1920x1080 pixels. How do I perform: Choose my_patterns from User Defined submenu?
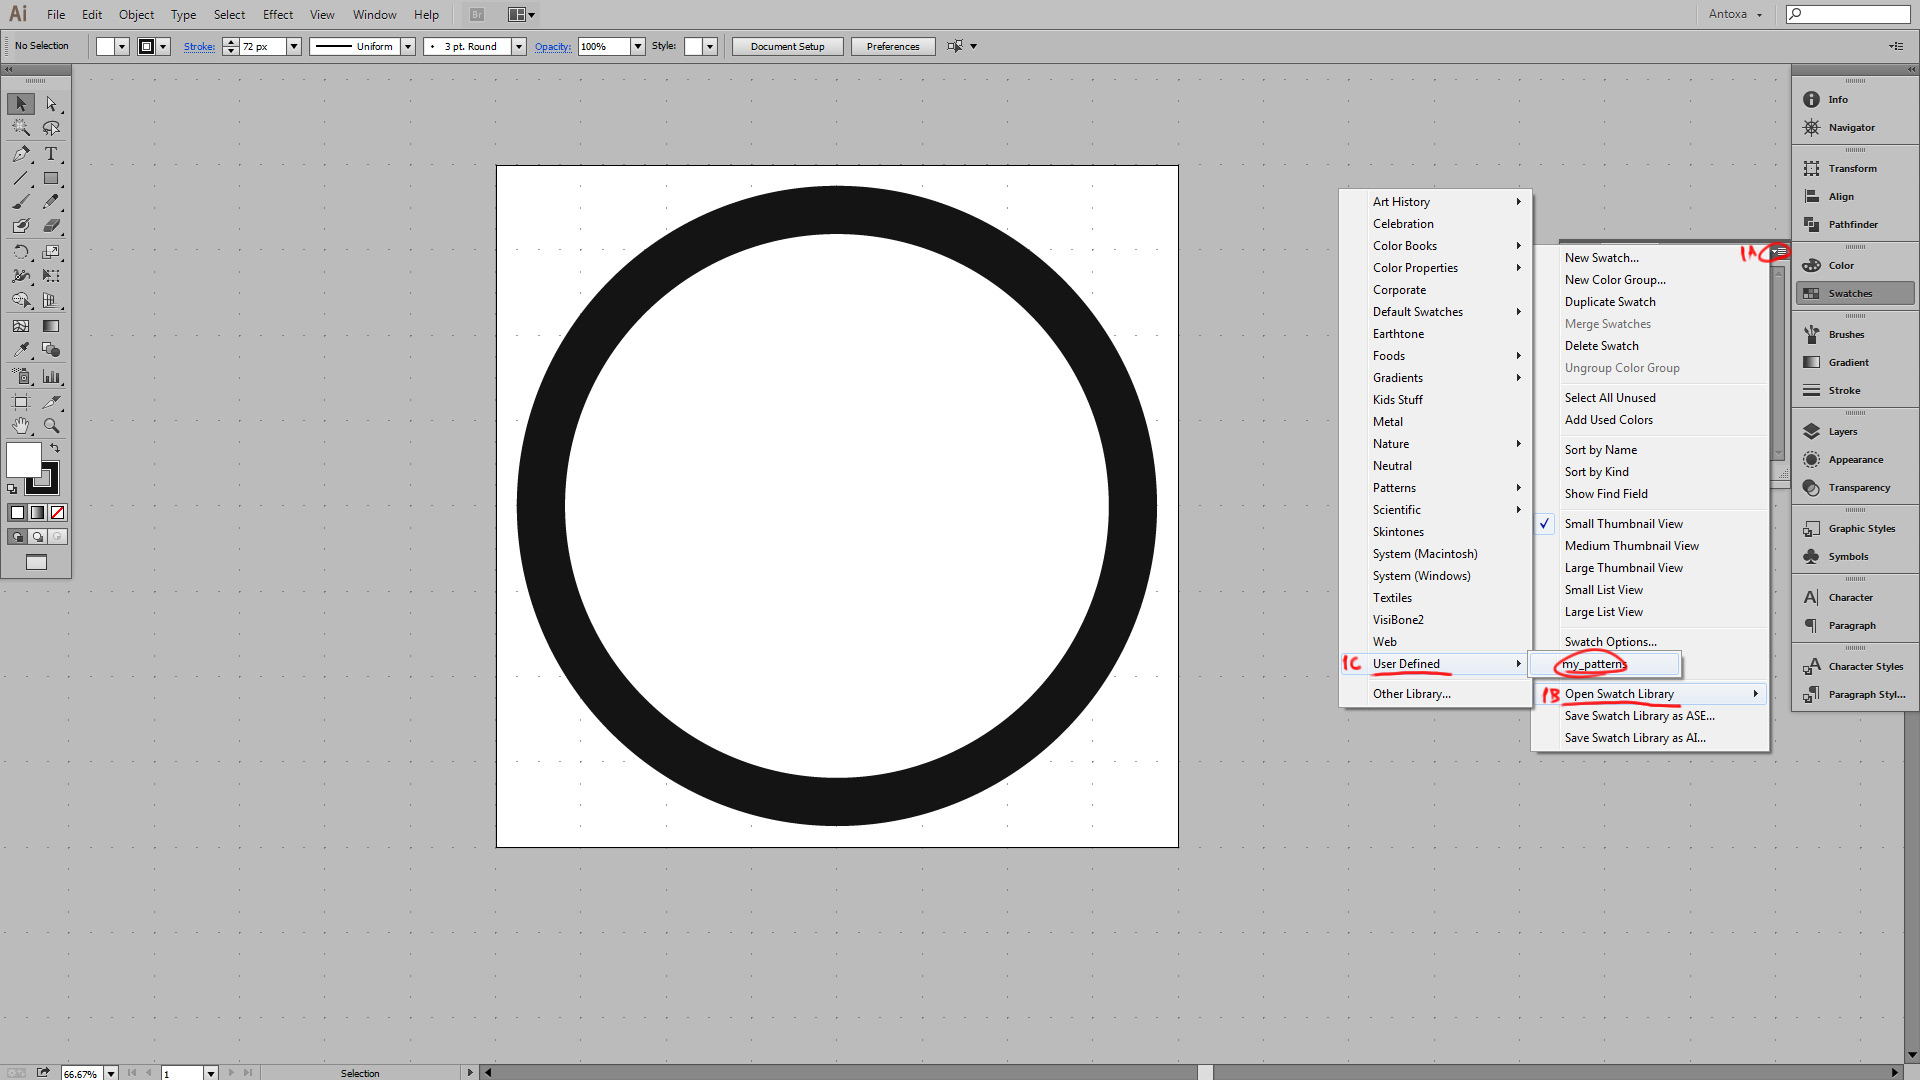click(x=1595, y=664)
